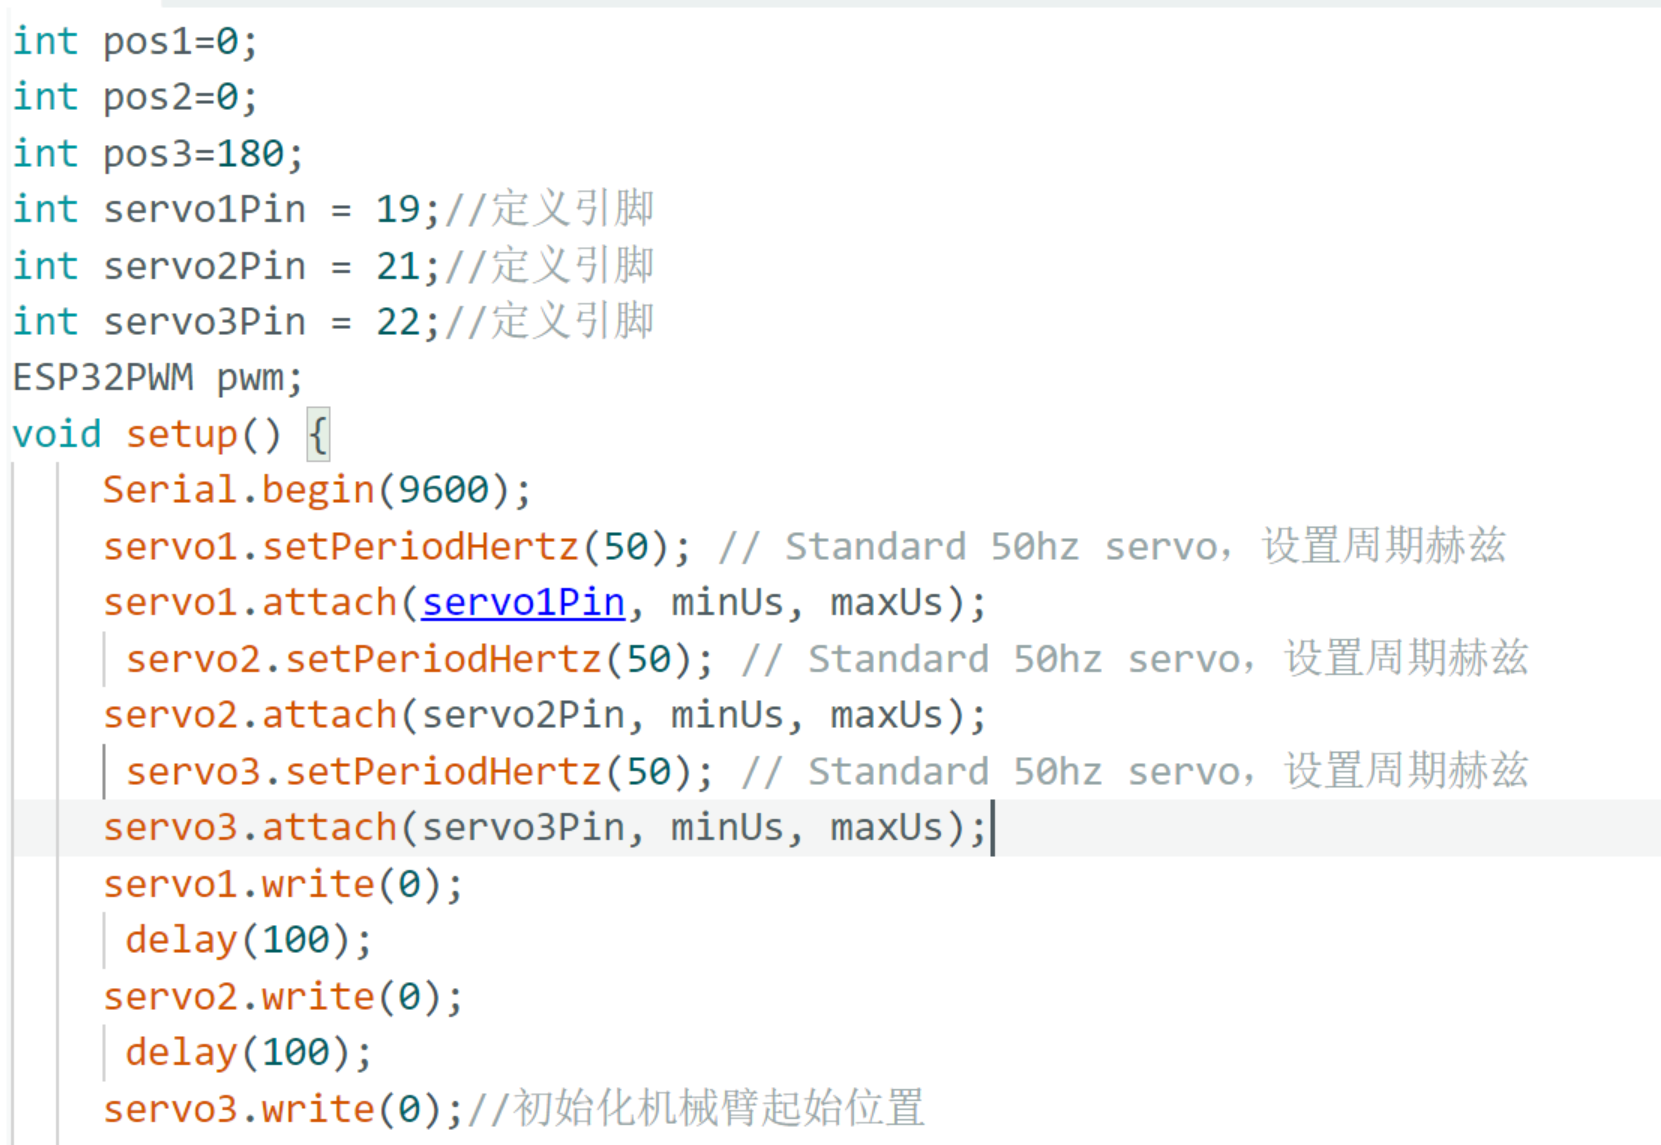Click the servo2.attach function call
Screen dimensions: 1661x1145
click(545, 716)
